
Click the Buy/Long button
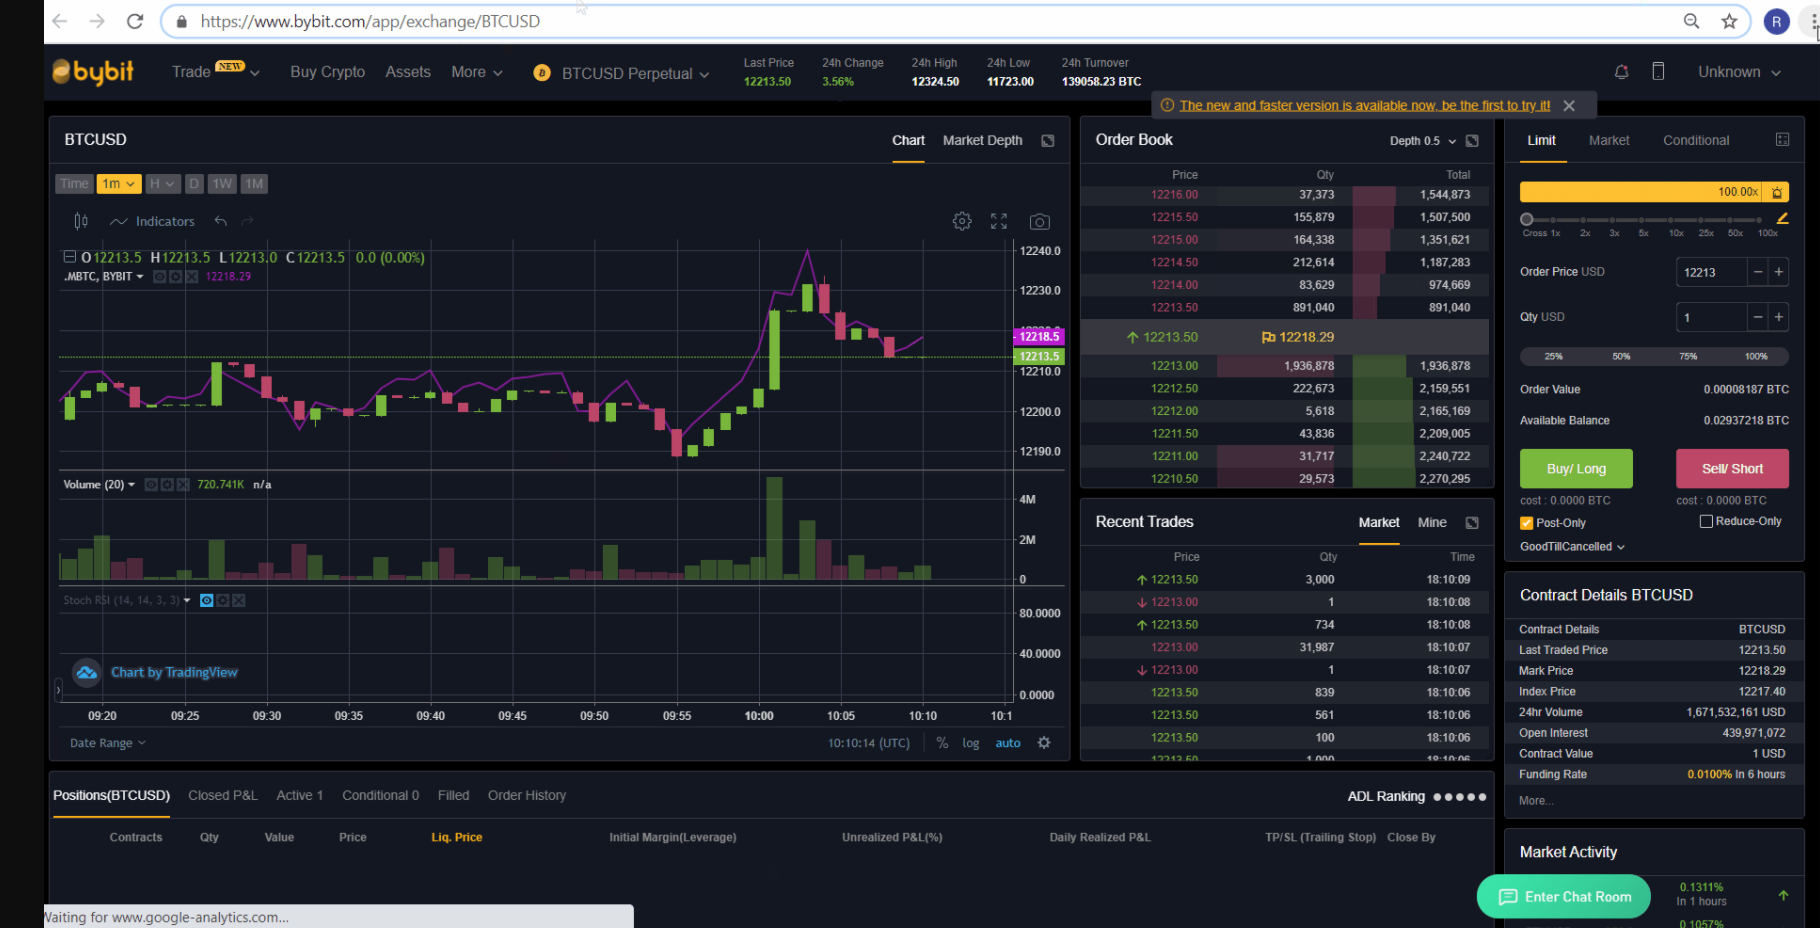[x=1575, y=468]
